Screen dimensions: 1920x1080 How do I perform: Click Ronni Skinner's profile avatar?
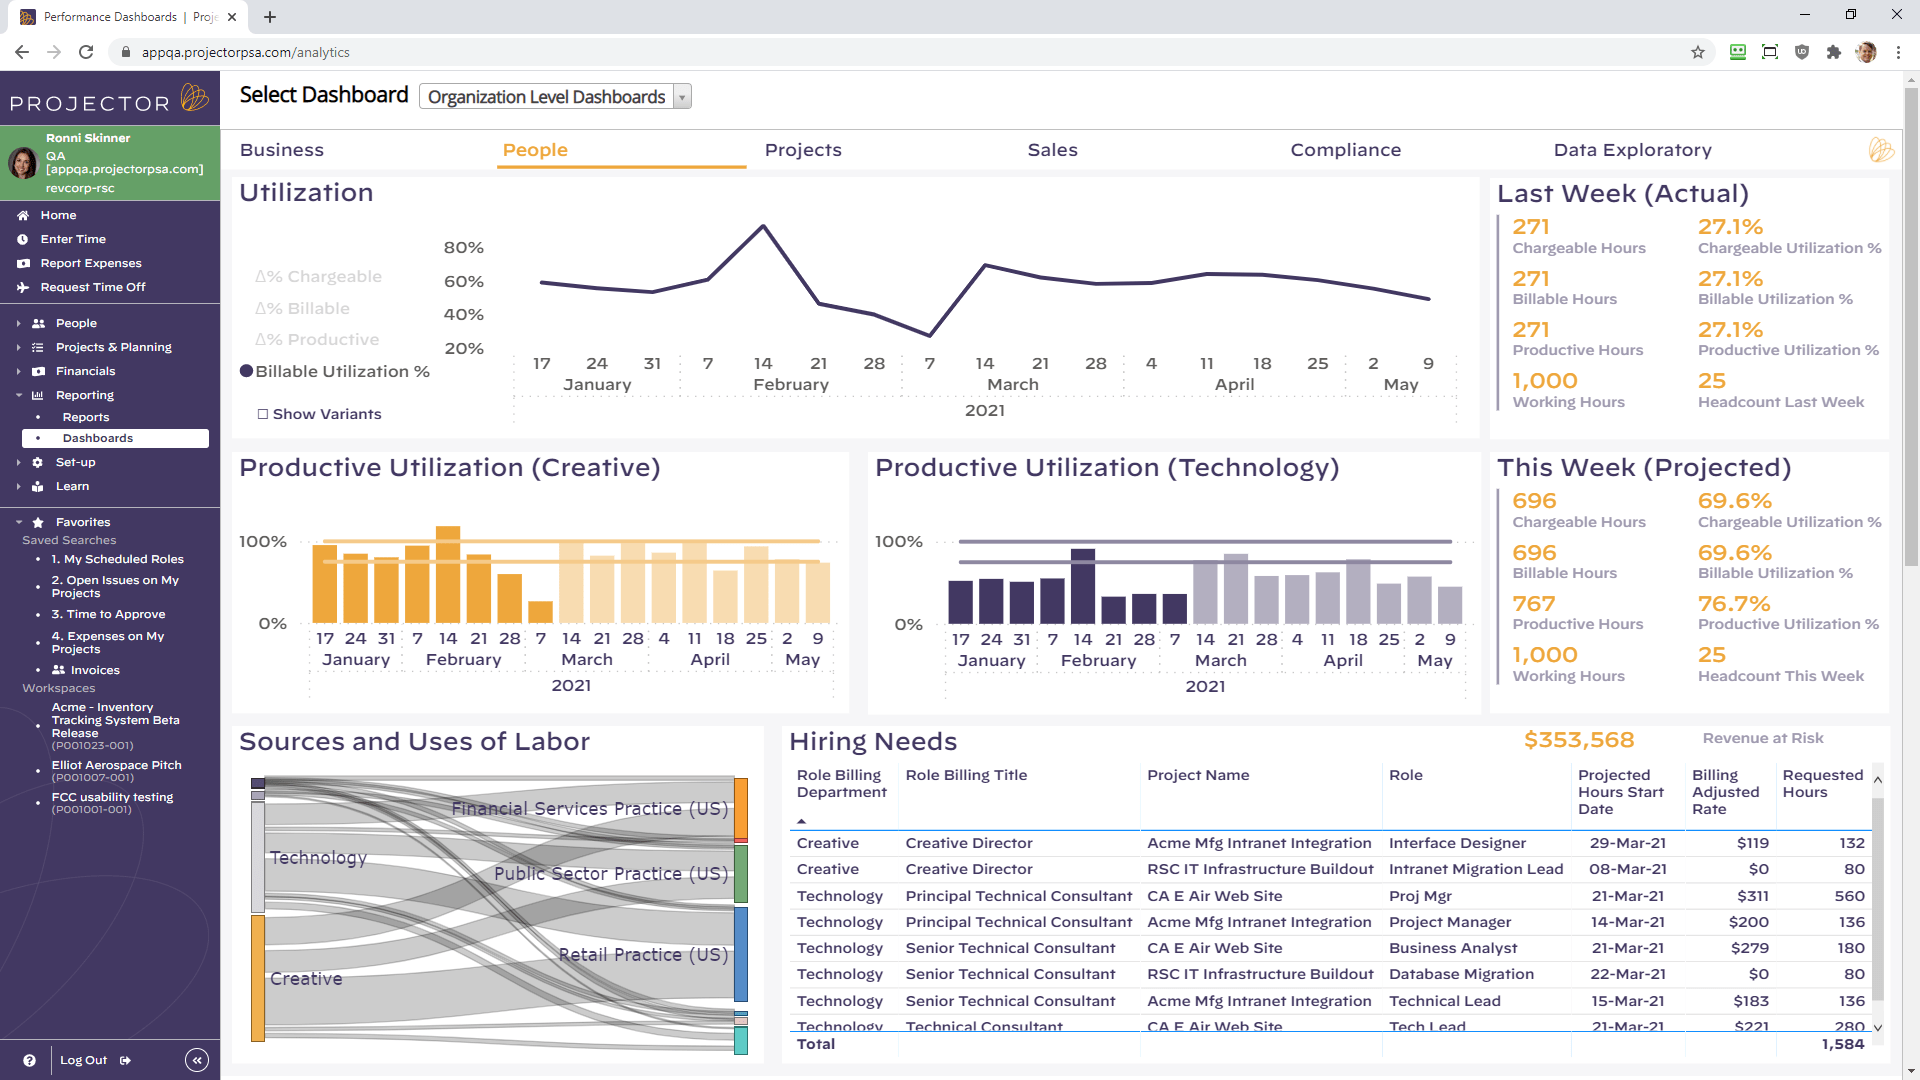coord(23,162)
